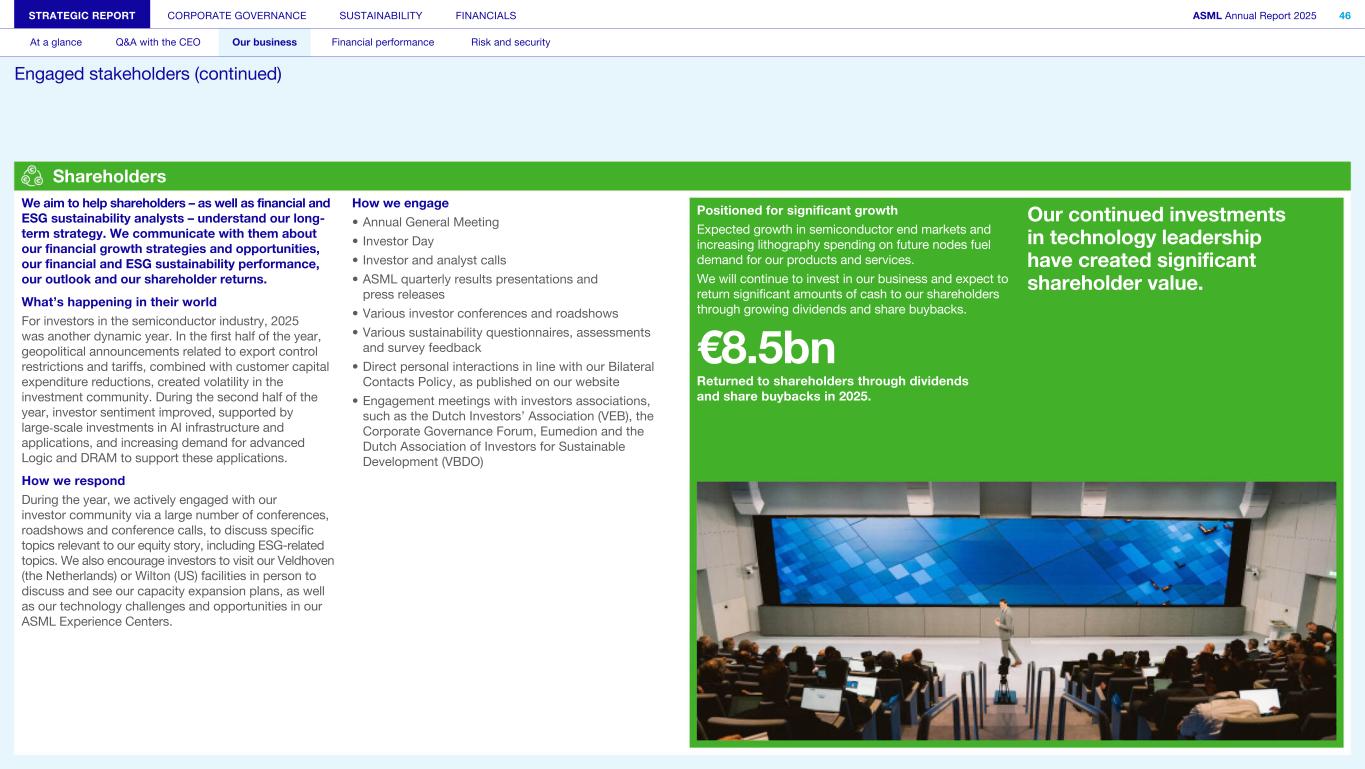Click the page number 46
The width and height of the screenshot is (1365, 769).
pyautogui.click(x=1344, y=15)
